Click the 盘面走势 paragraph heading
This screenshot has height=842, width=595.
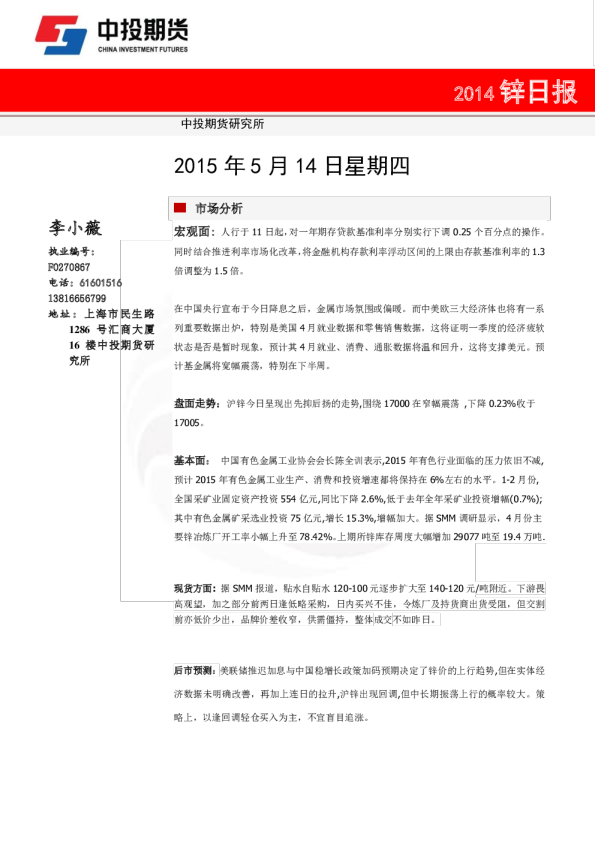pos(197,403)
